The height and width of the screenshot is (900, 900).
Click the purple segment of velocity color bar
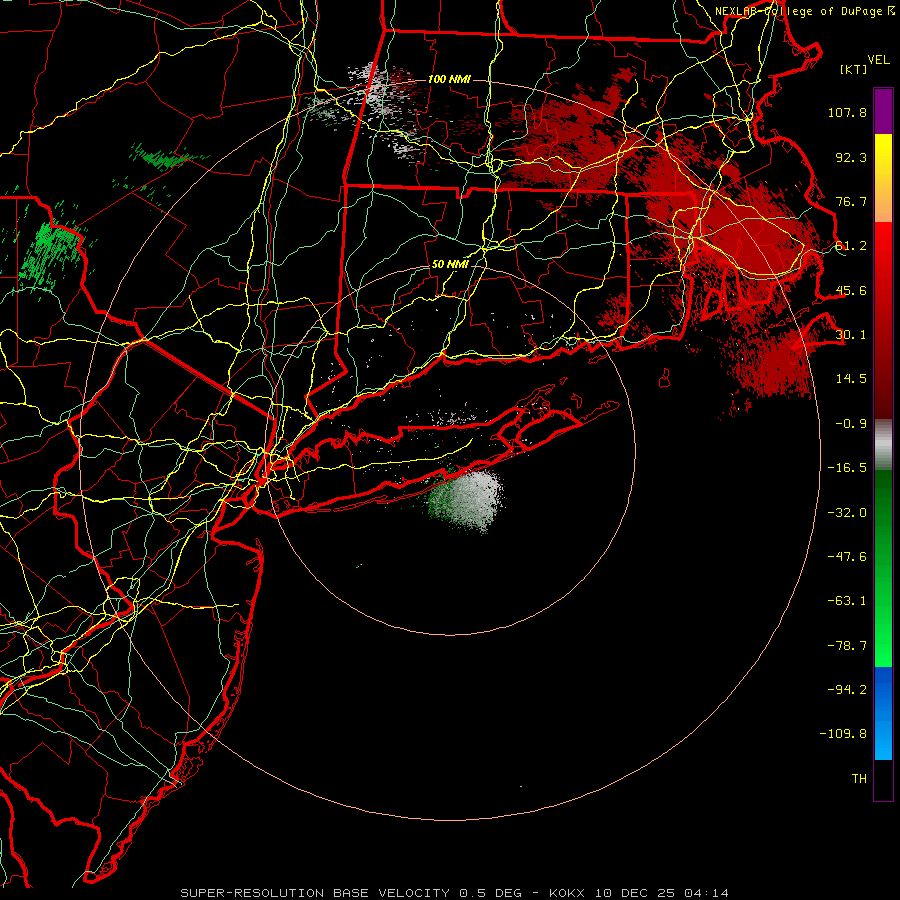(883, 112)
